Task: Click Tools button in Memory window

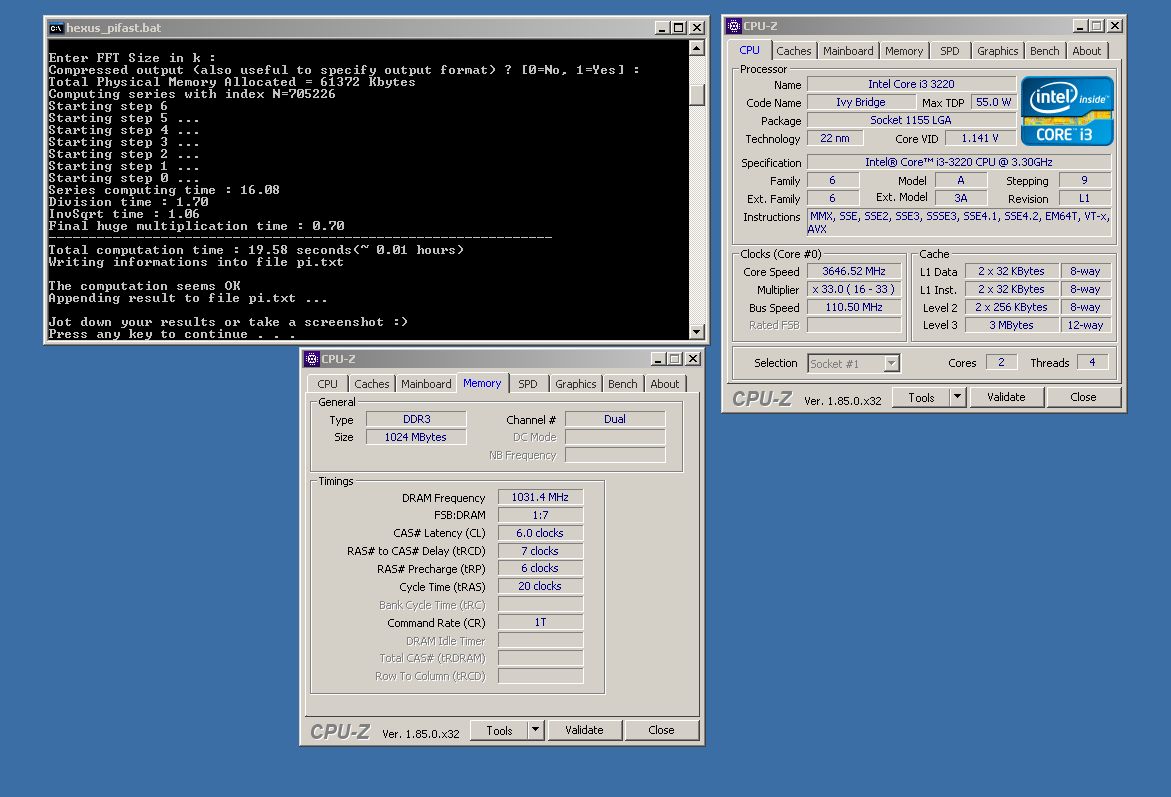Action: click(x=499, y=731)
